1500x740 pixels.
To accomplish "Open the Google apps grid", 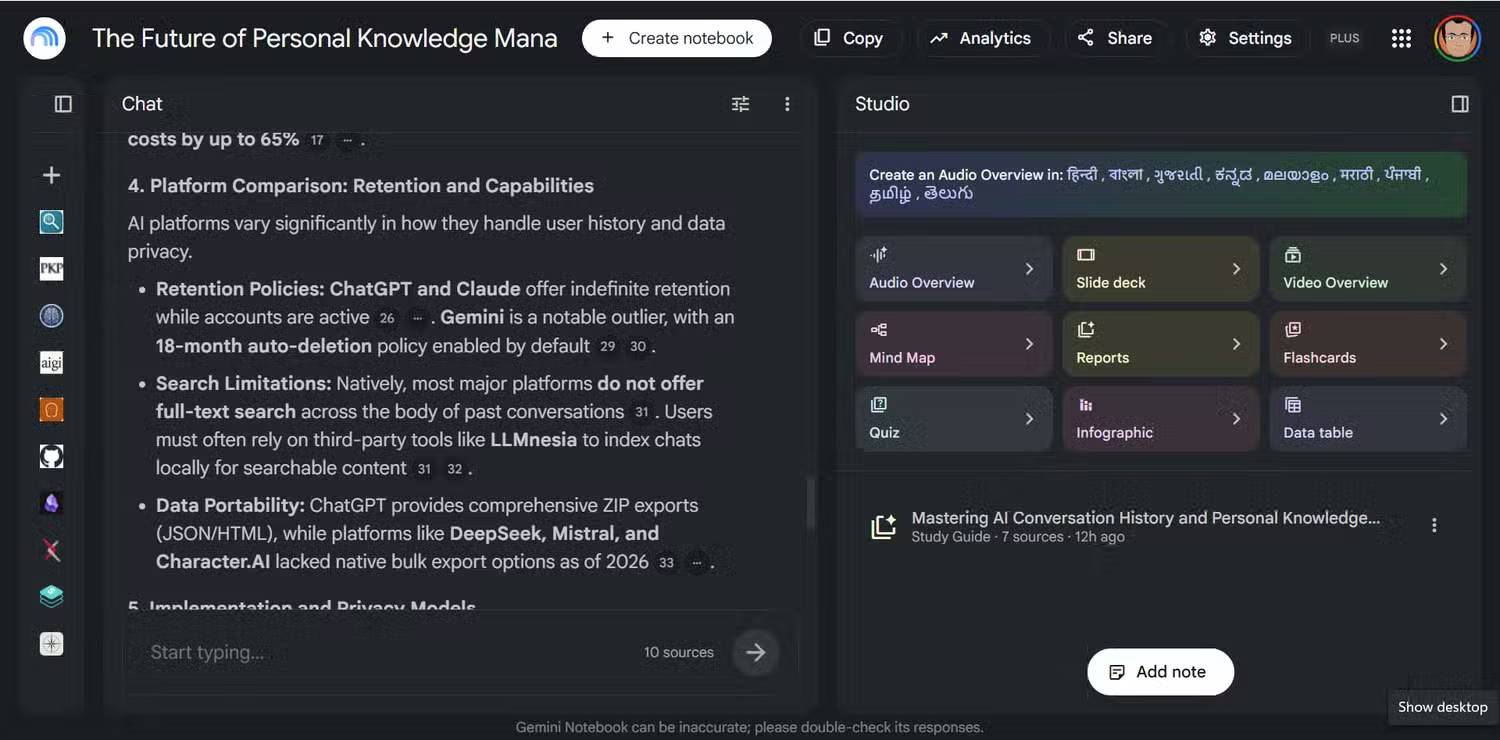I will point(1401,38).
